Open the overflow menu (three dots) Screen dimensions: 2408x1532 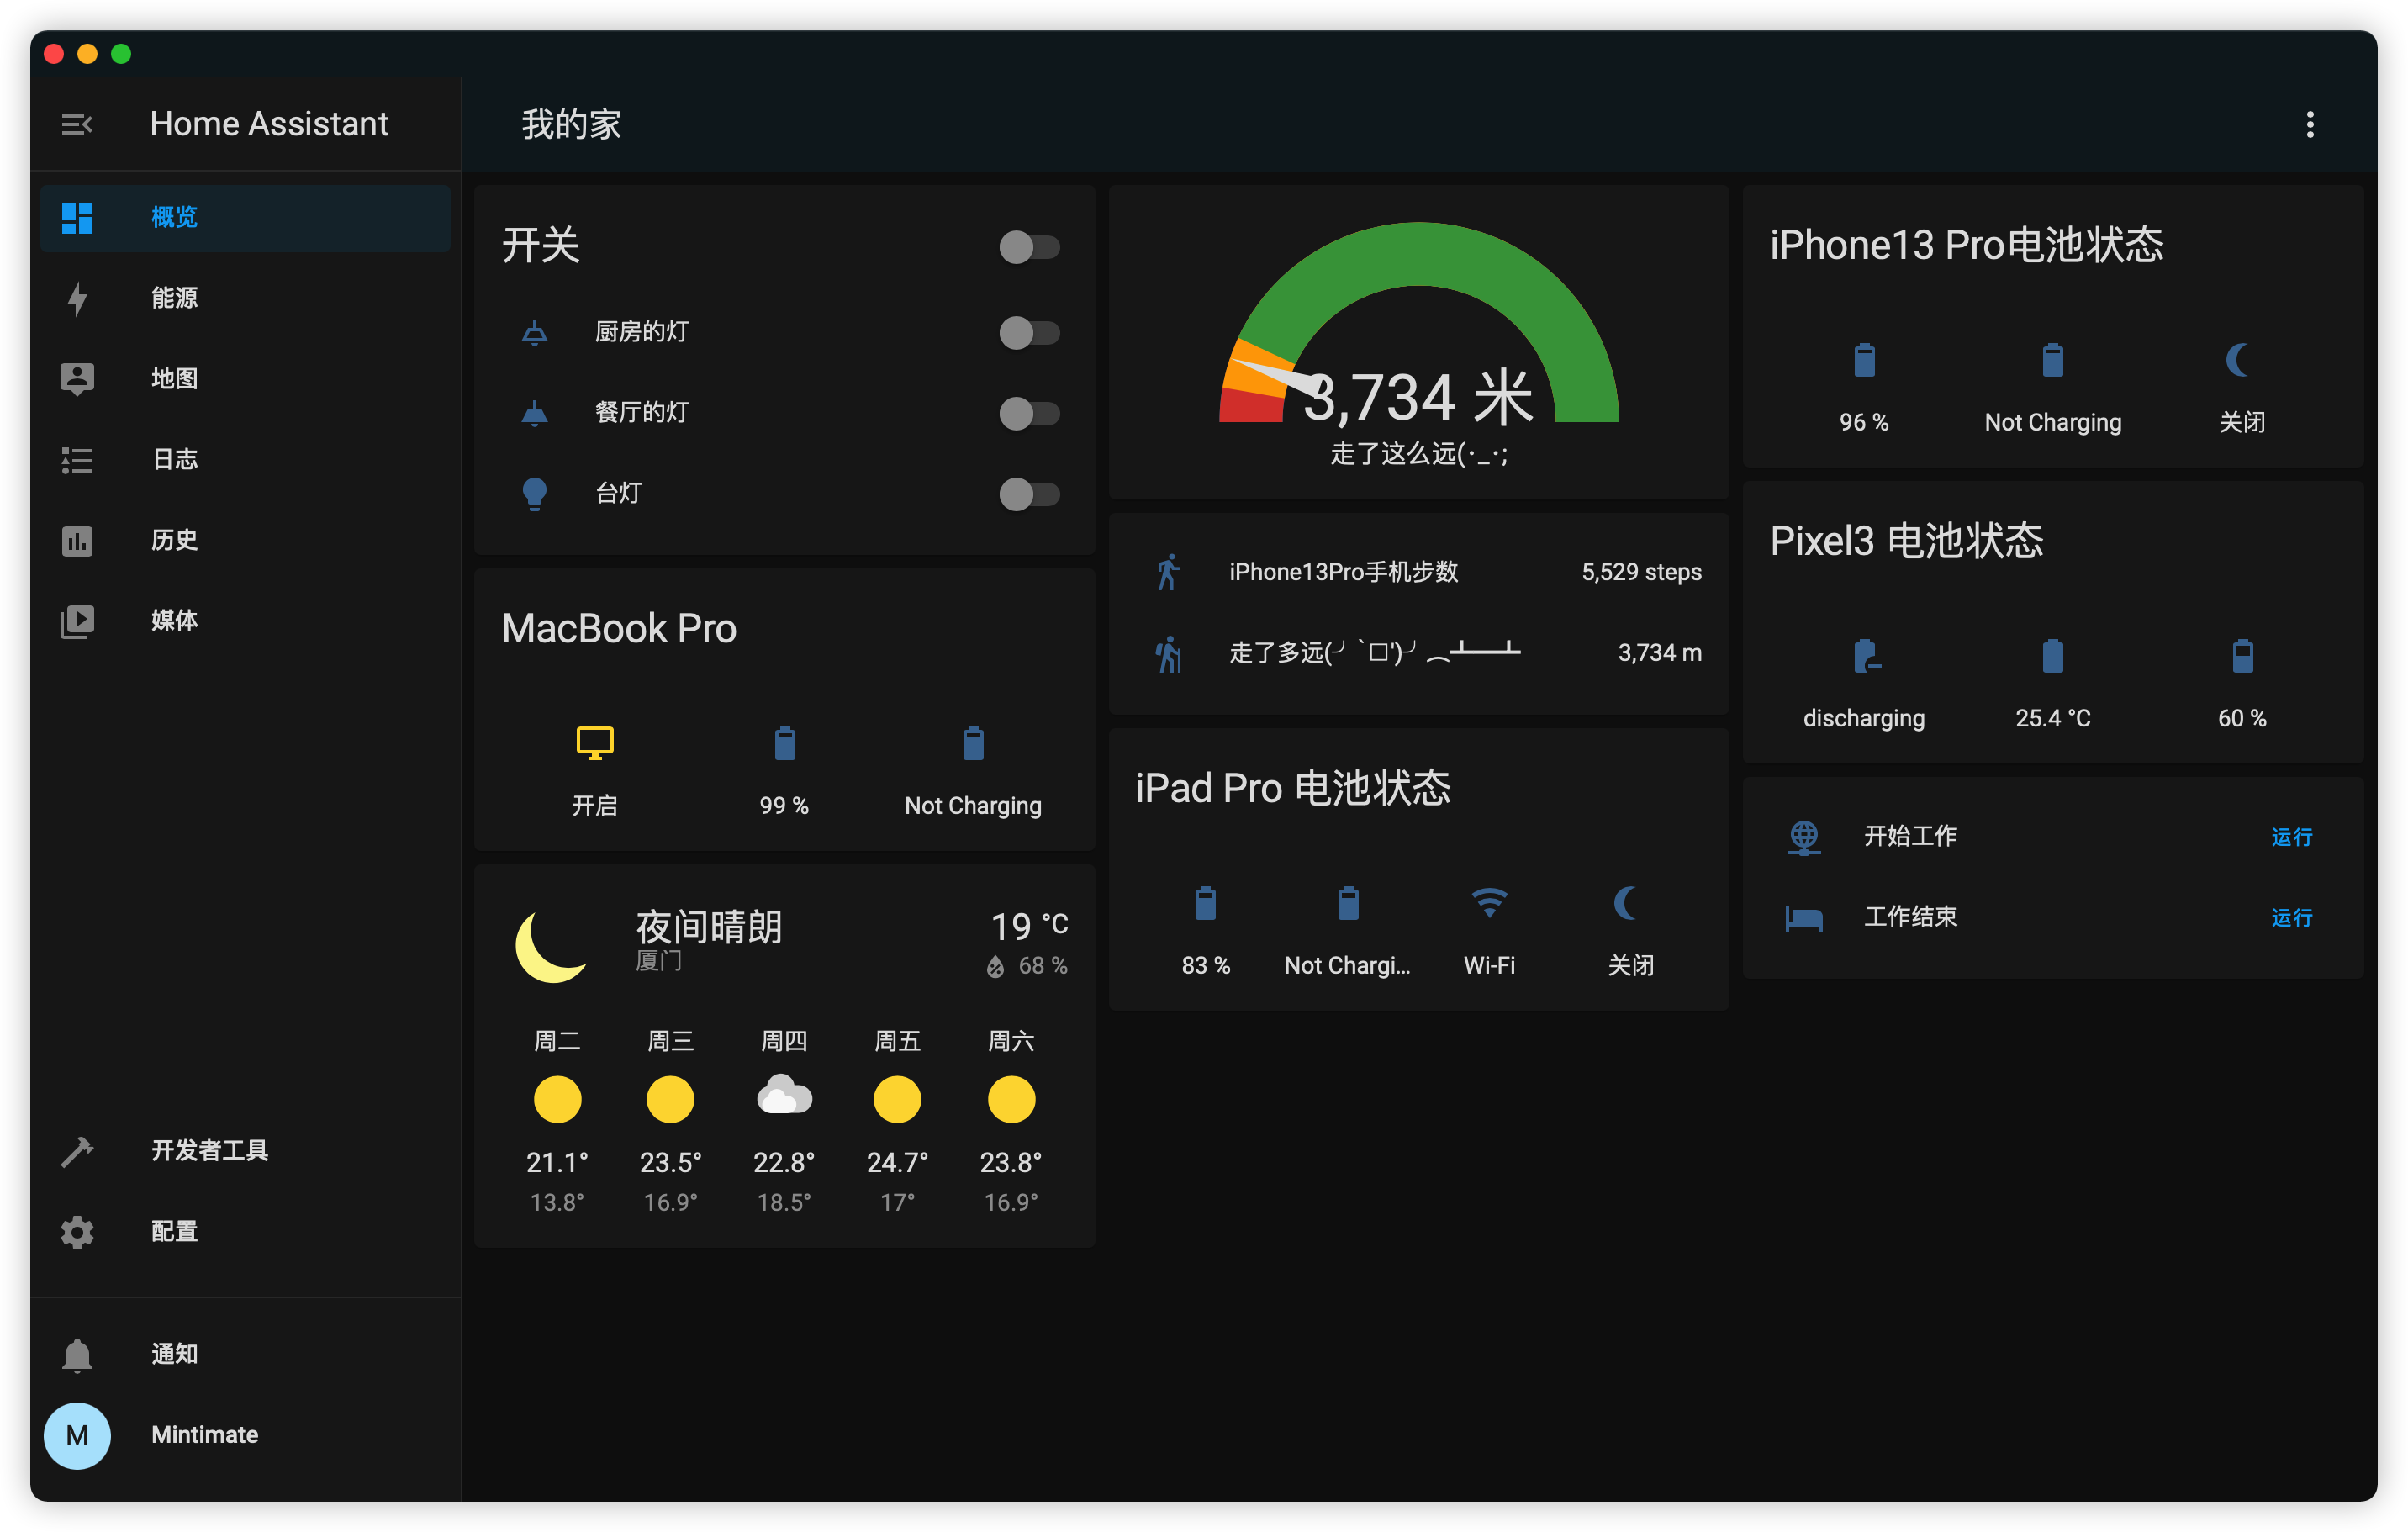[x=2309, y=124]
